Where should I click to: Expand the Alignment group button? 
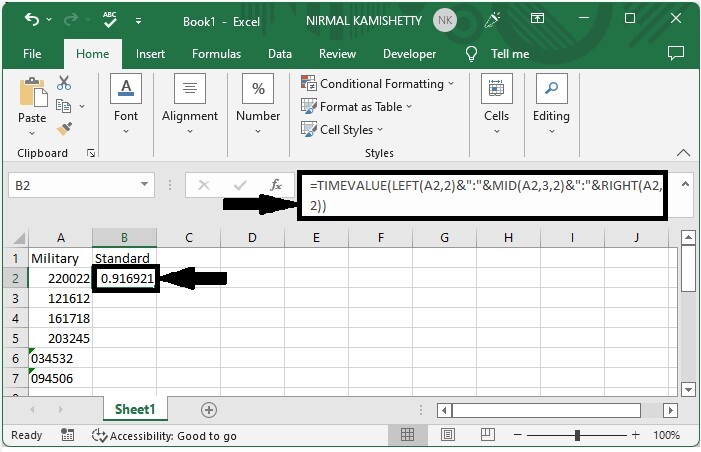190,105
